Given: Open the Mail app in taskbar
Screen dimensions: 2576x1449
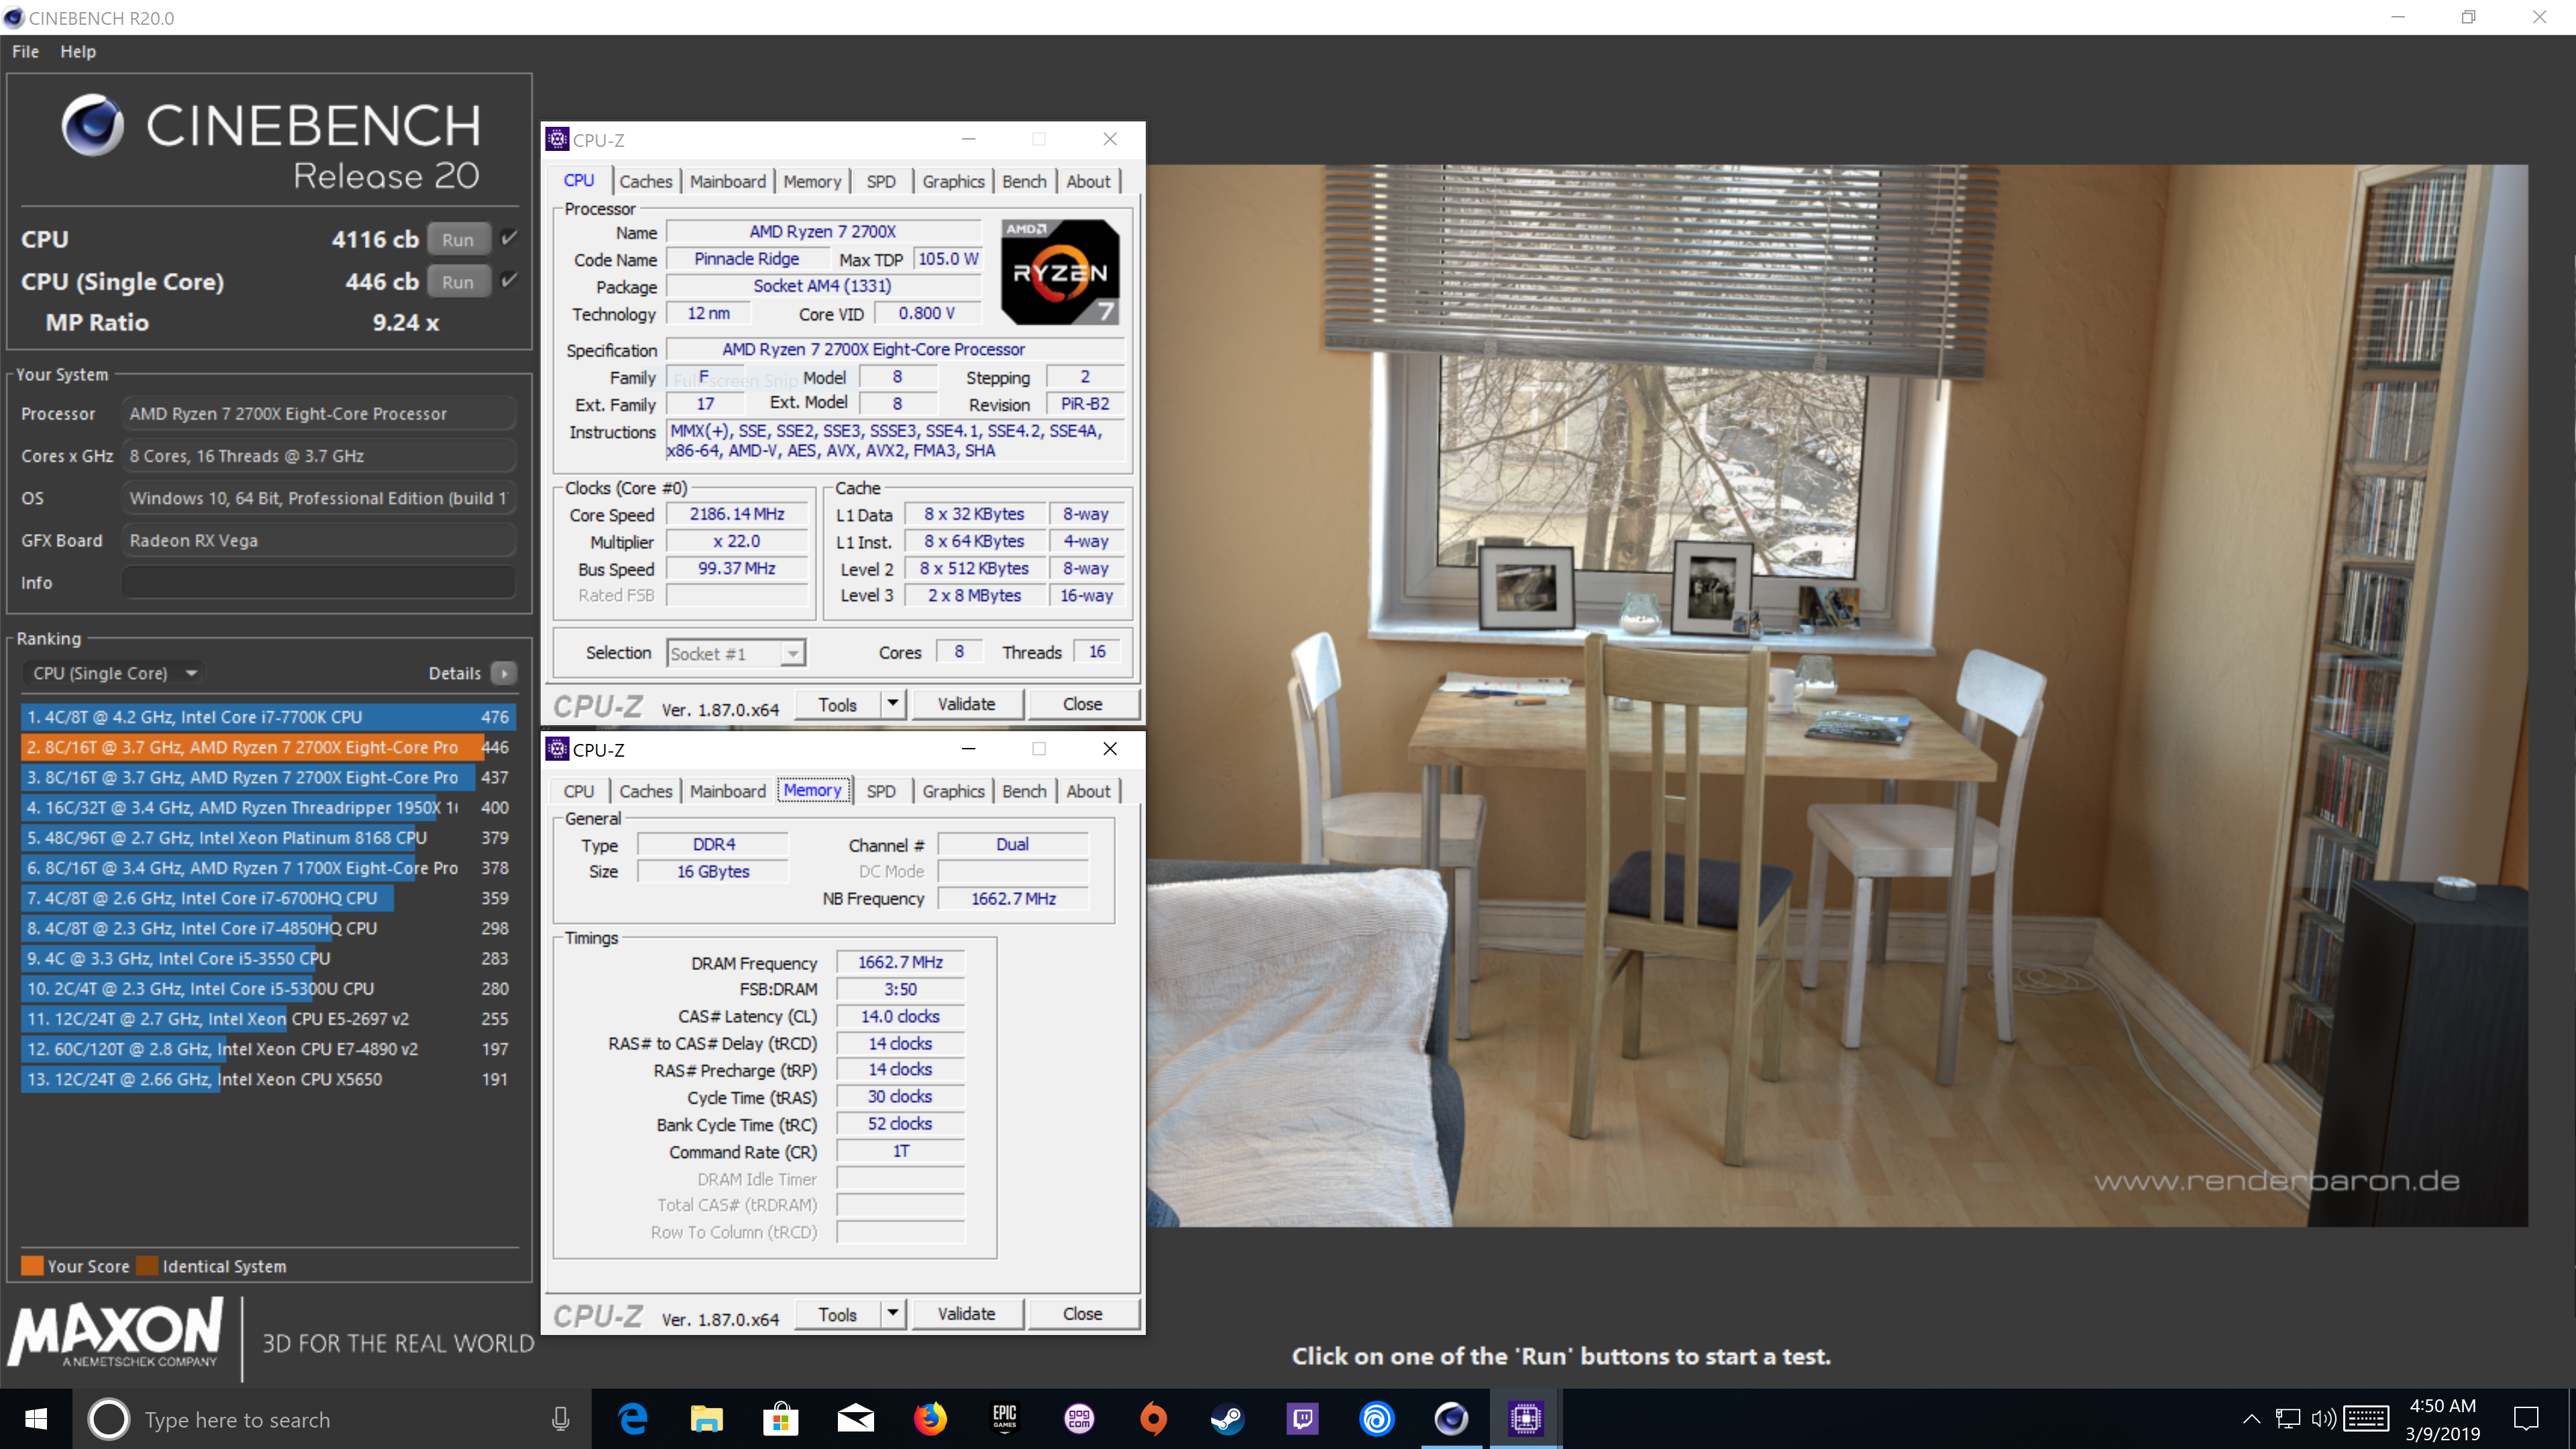Looking at the screenshot, I should [x=855, y=1418].
